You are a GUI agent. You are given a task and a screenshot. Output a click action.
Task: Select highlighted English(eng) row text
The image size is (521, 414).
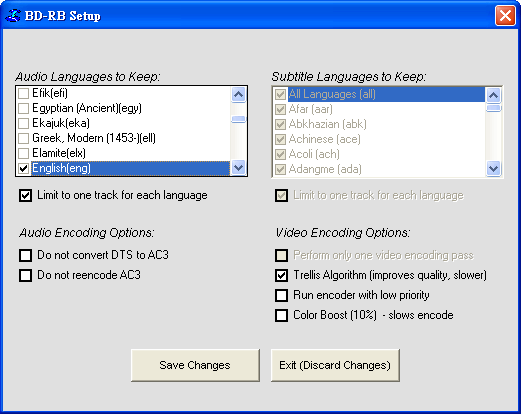[x=61, y=168]
